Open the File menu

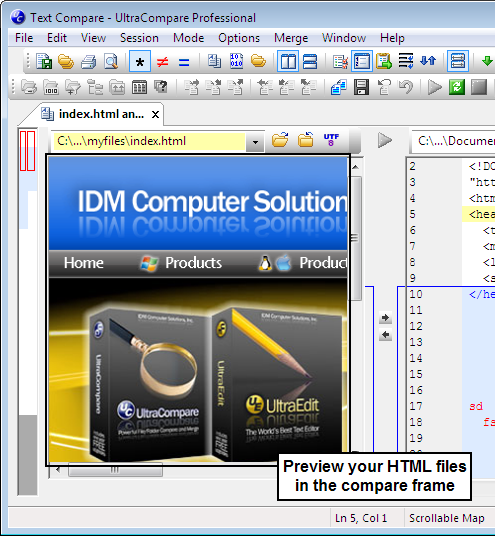coord(24,38)
